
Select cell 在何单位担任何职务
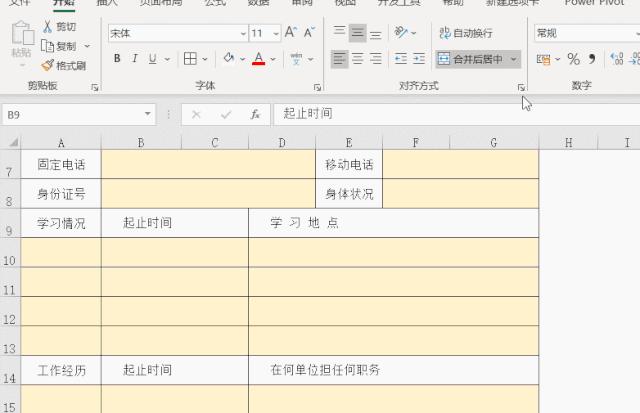pos(393,370)
